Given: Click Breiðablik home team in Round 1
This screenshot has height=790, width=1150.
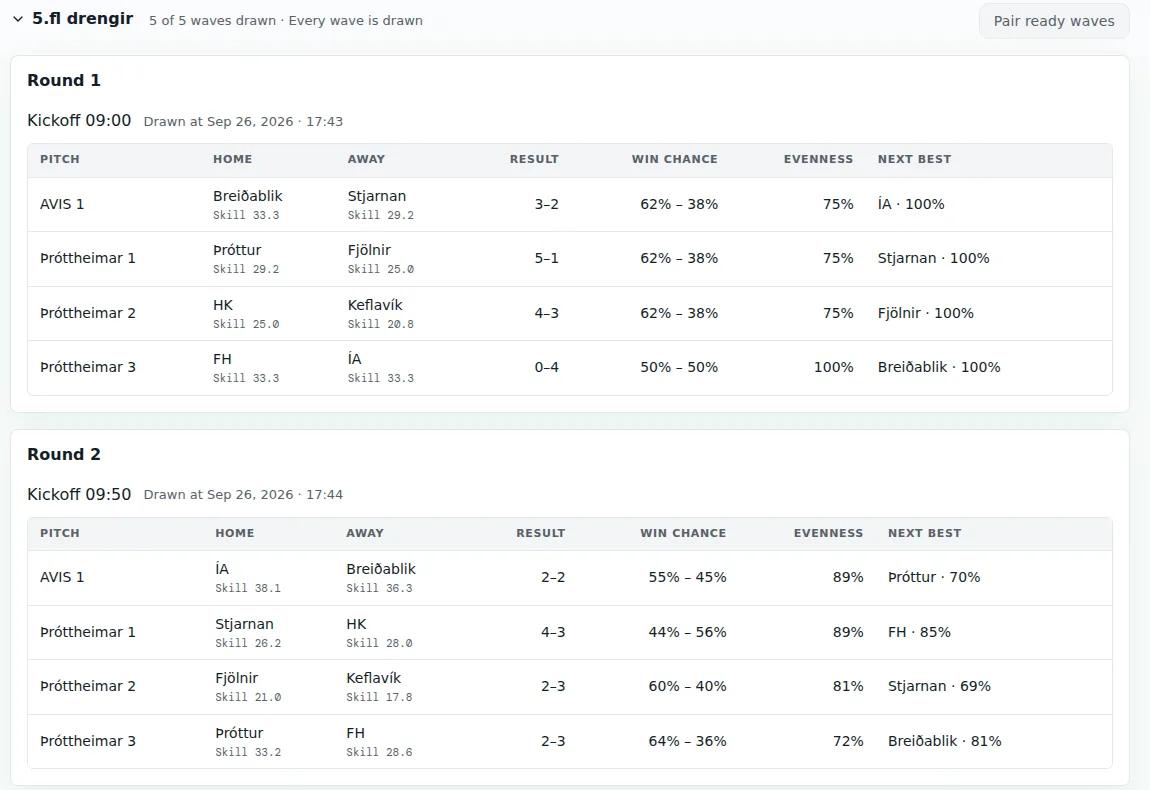Looking at the screenshot, I should 247,196.
